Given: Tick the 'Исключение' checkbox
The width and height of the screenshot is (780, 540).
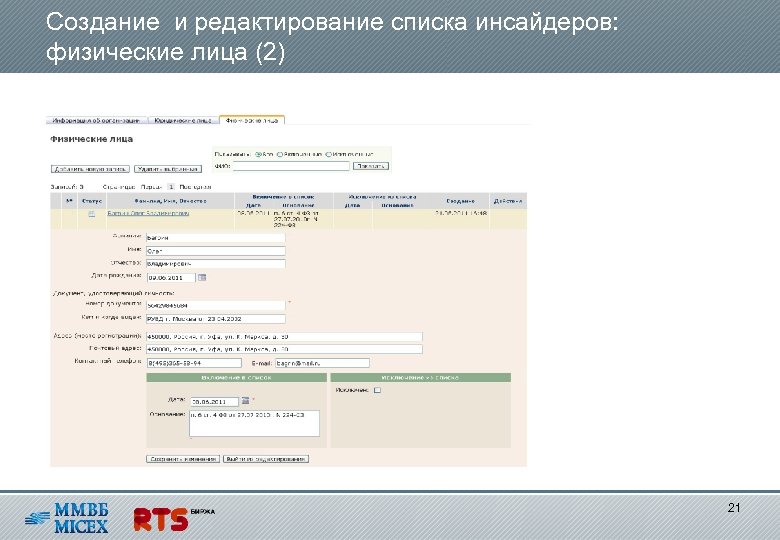Looking at the screenshot, I should 377,390.
